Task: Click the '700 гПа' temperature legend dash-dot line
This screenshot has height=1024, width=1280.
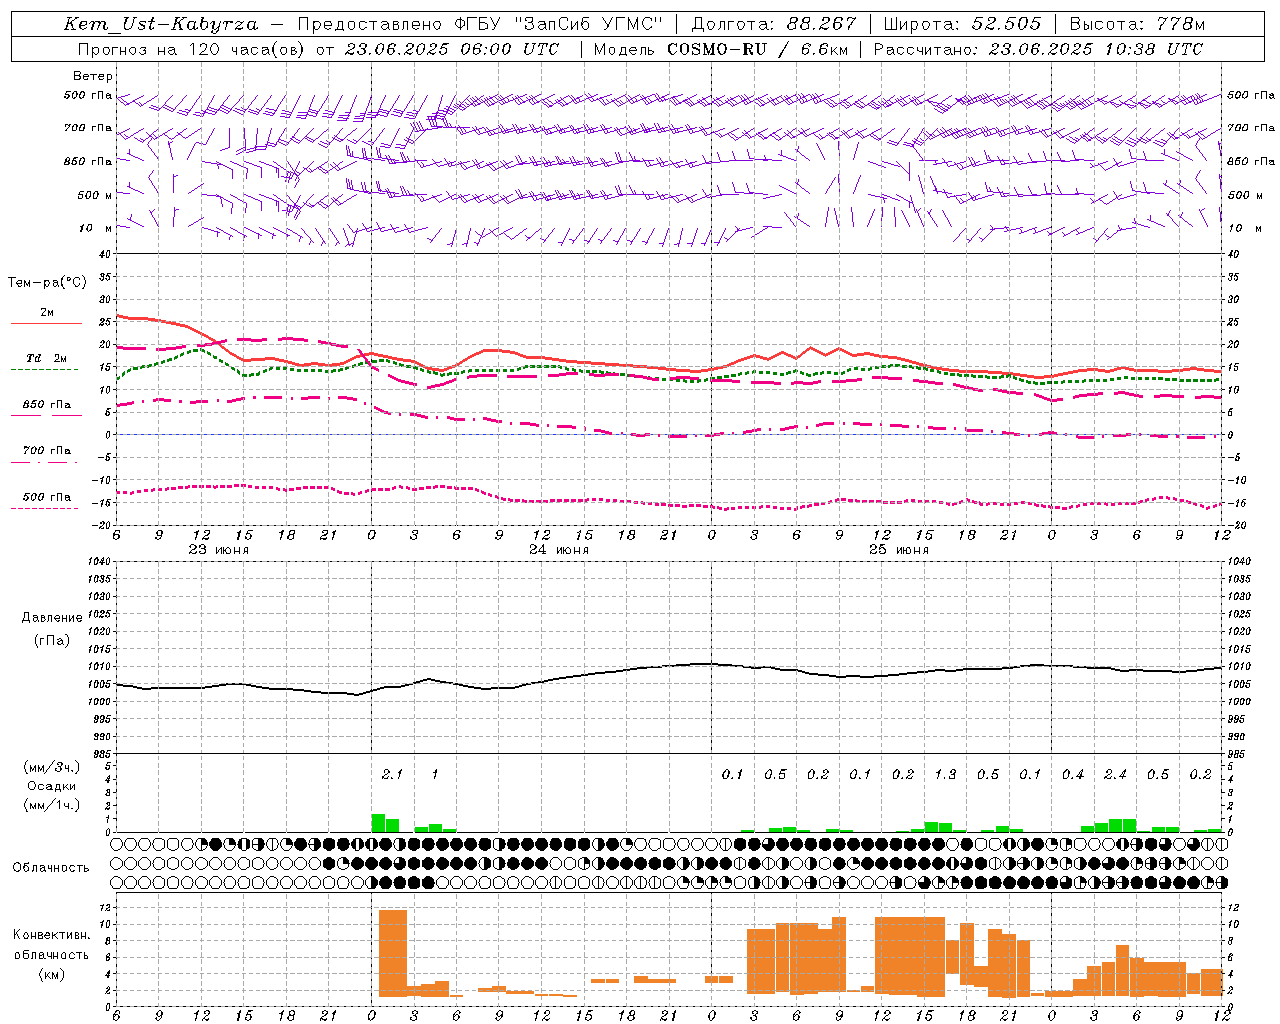Action: (45, 462)
